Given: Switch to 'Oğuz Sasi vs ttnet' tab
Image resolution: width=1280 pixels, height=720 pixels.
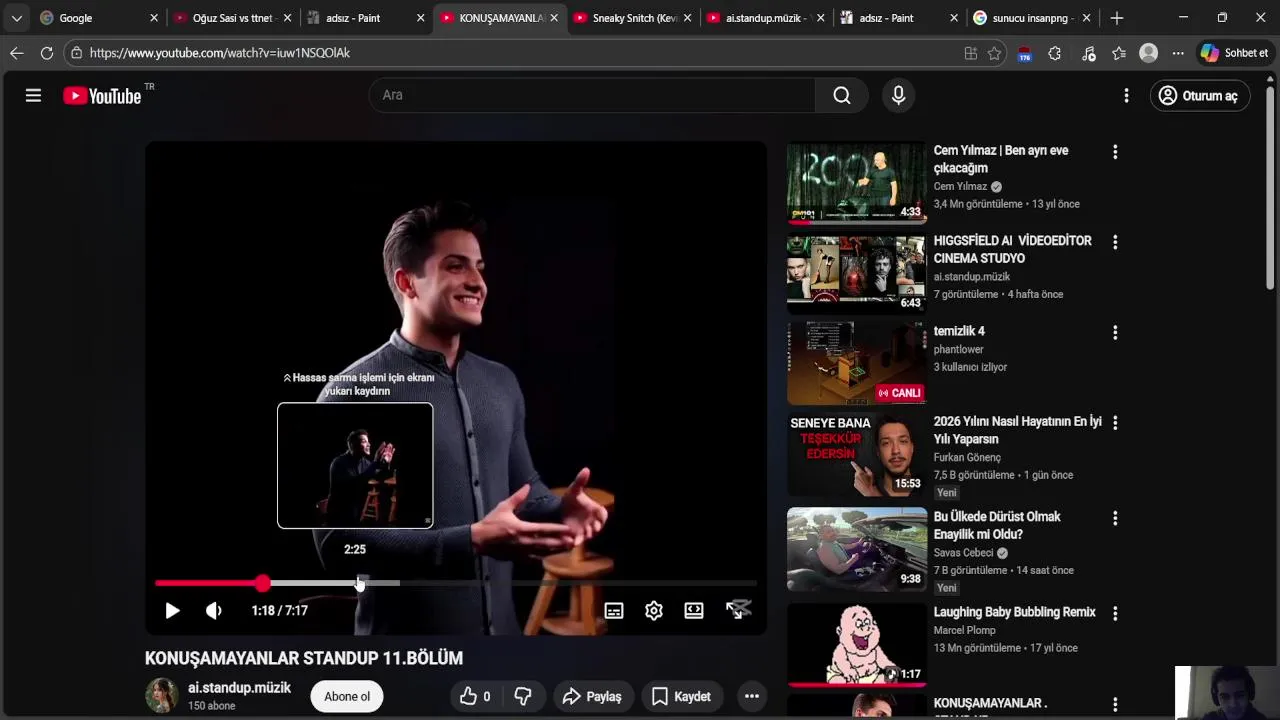Looking at the screenshot, I should [x=232, y=18].
